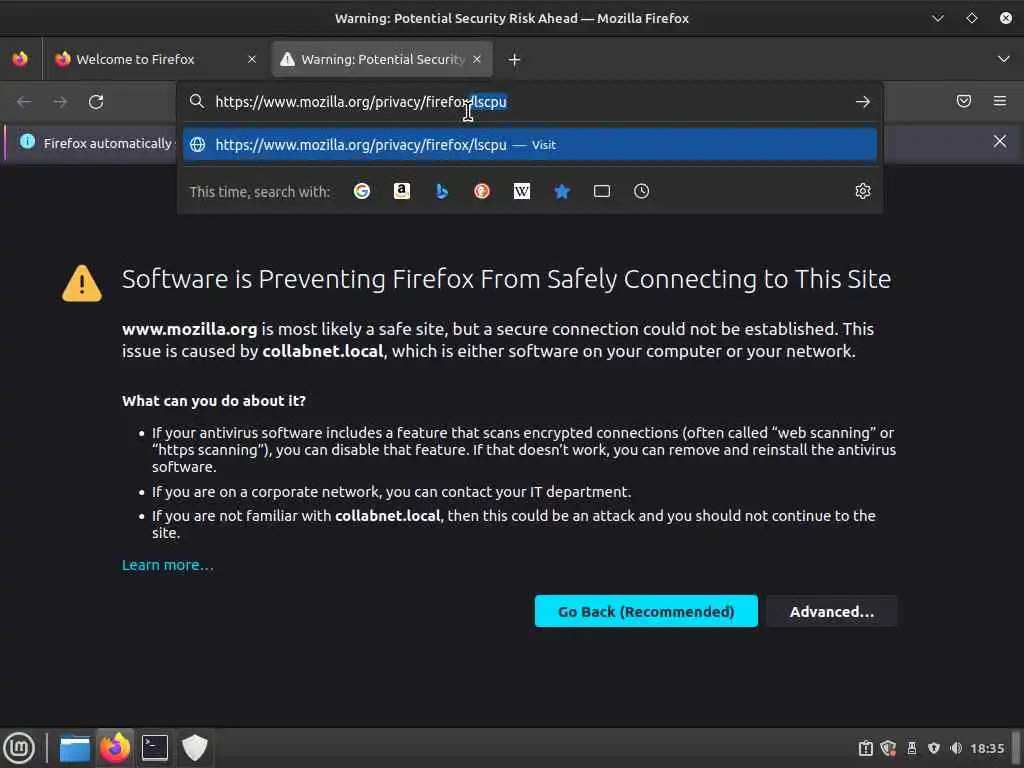1024x768 pixels.
Task: Click the removable drives tray icon
Action: (912, 748)
